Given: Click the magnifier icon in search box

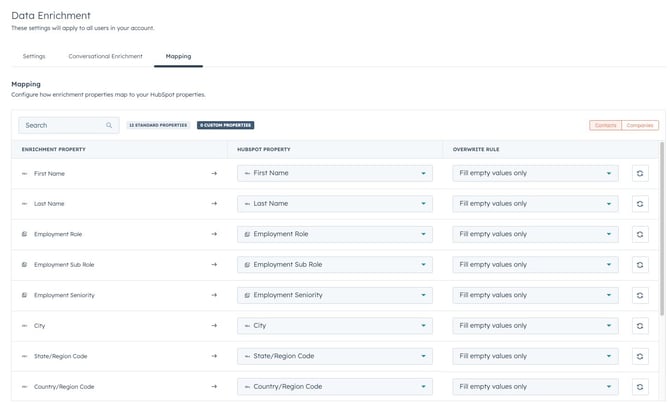Looking at the screenshot, I should (109, 126).
